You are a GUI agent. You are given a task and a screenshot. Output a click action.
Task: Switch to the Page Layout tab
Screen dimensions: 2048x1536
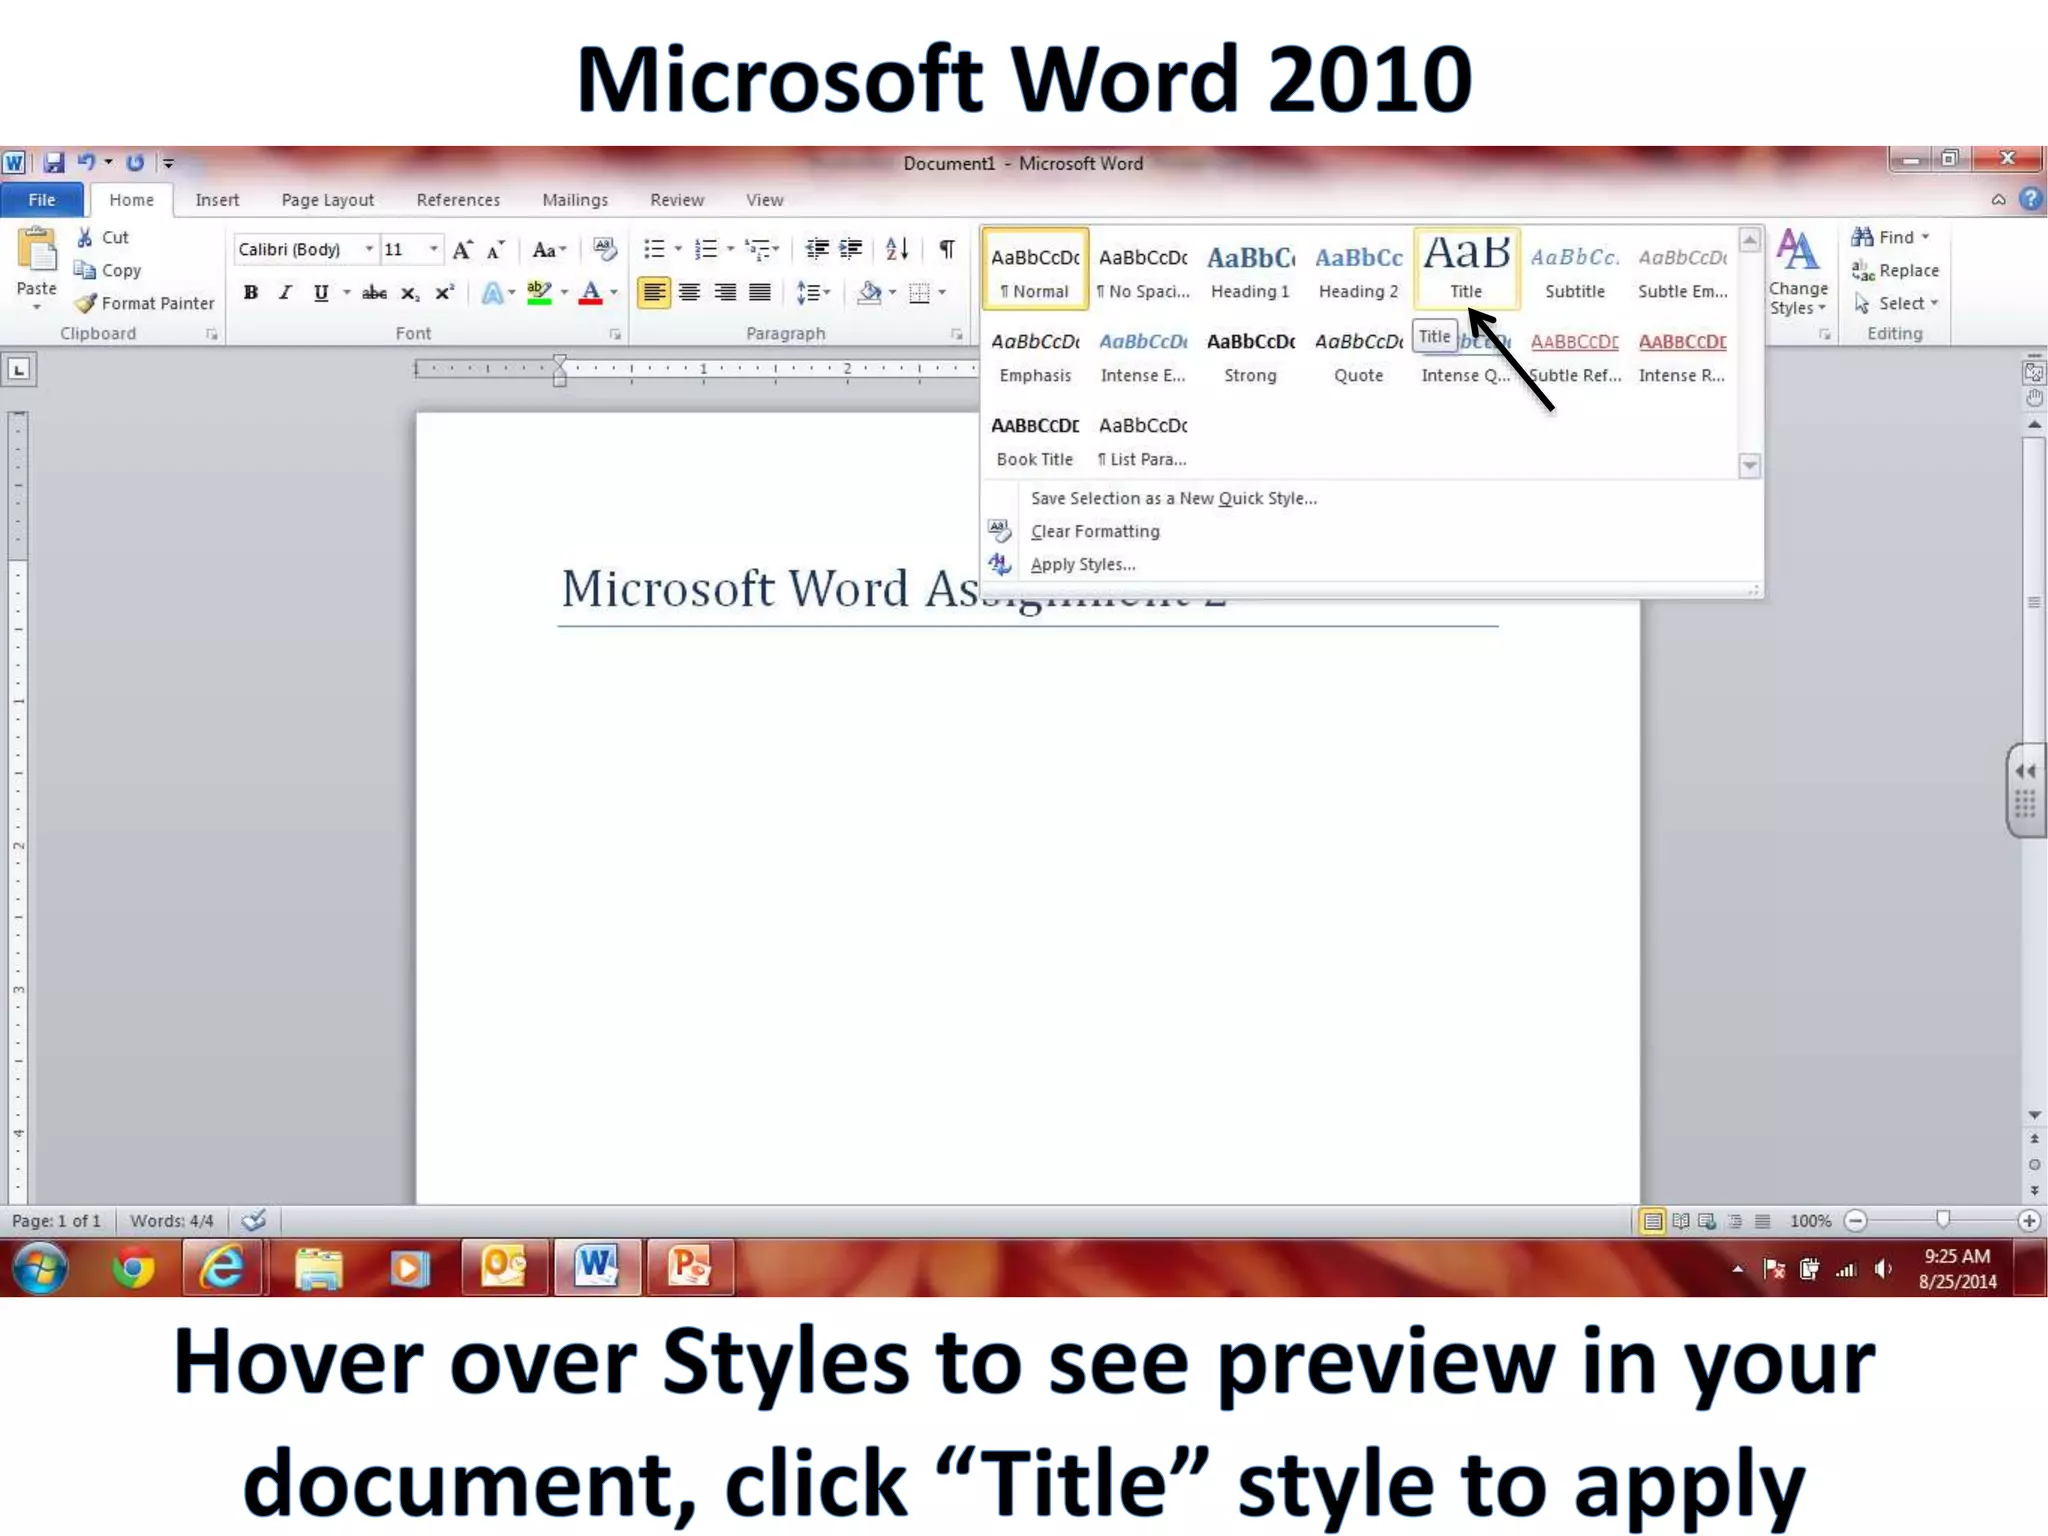coord(327,200)
